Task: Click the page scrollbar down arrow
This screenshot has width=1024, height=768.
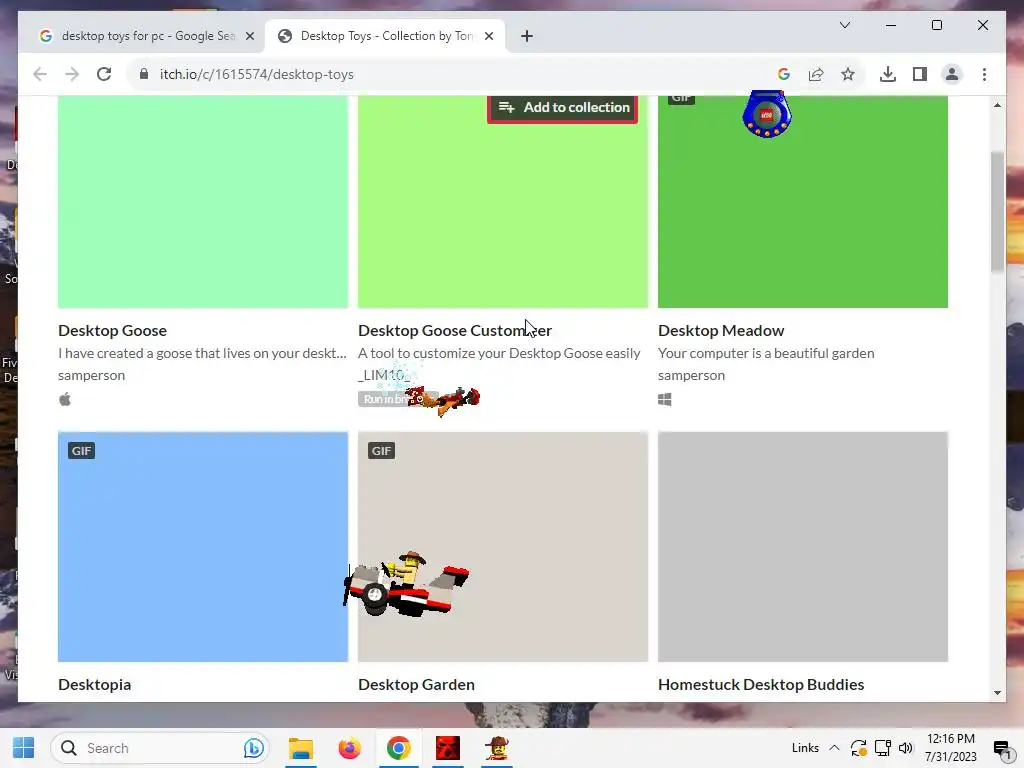Action: point(997,693)
